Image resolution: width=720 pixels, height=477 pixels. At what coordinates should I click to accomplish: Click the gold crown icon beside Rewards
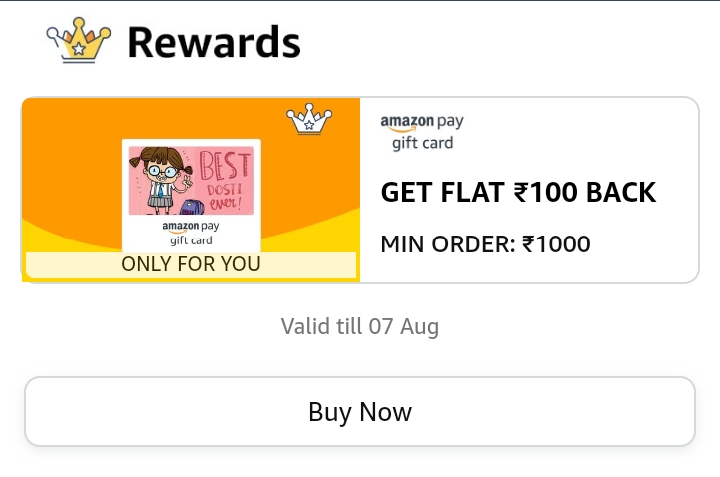pyautogui.click(x=78, y=42)
